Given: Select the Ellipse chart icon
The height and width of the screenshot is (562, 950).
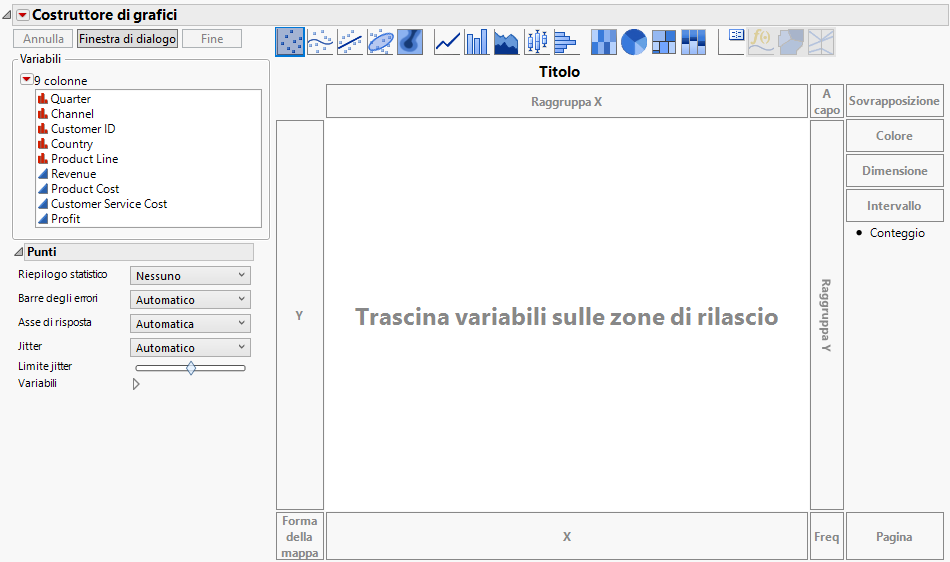Looking at the screenshot, I should (x=380, y=42).
